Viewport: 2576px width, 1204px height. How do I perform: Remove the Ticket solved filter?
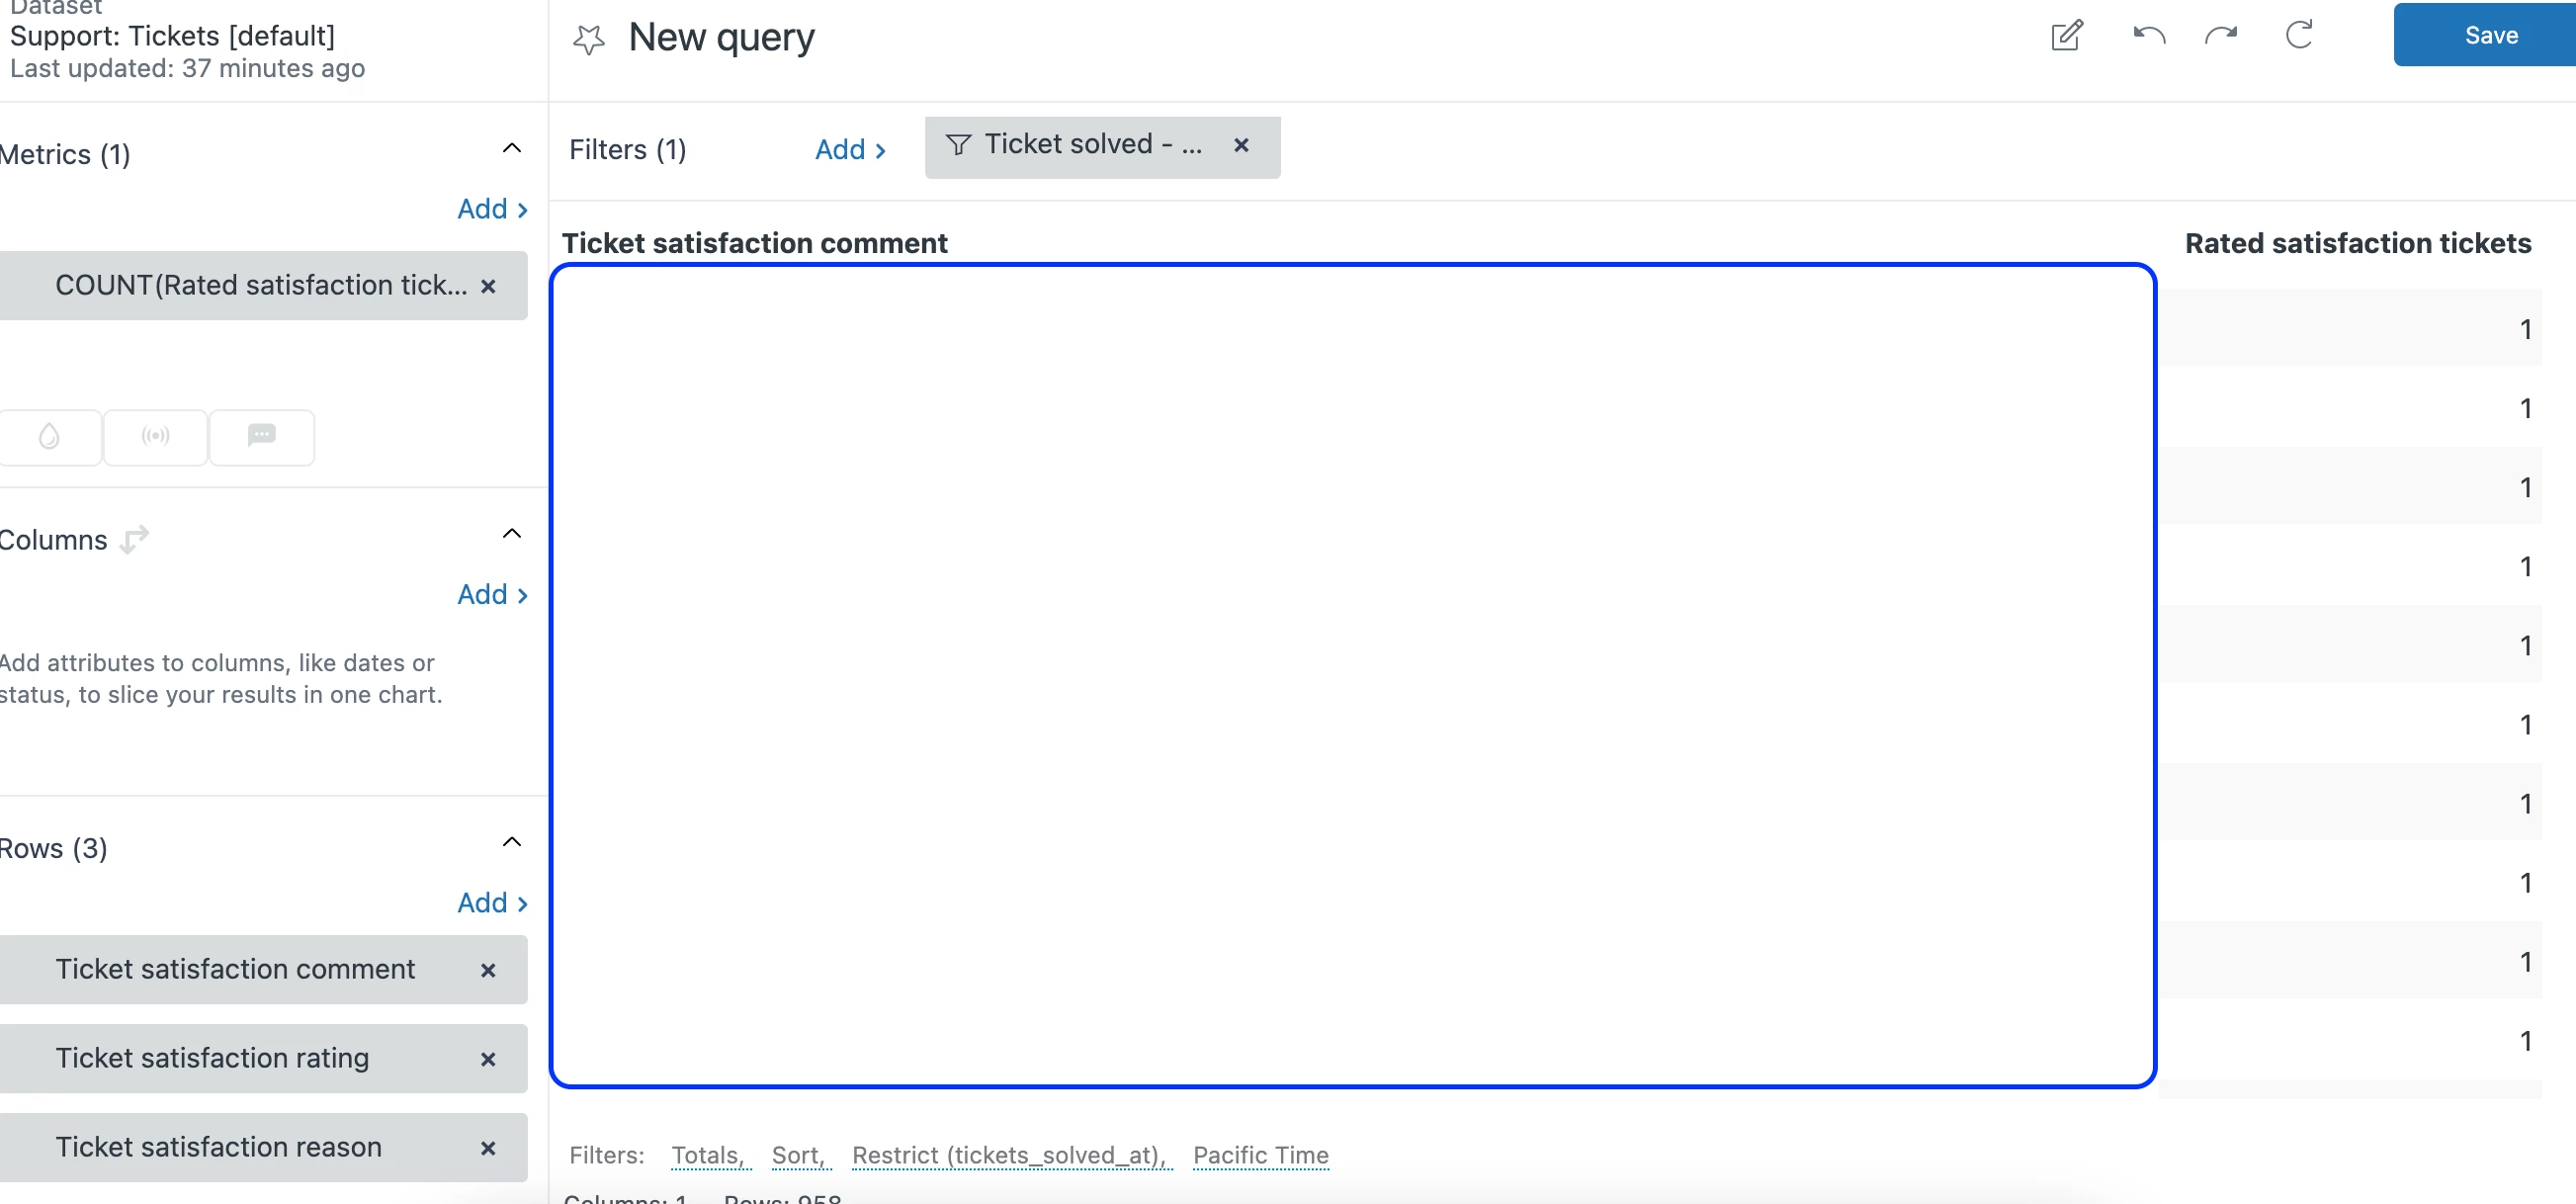coord(1241,146)
